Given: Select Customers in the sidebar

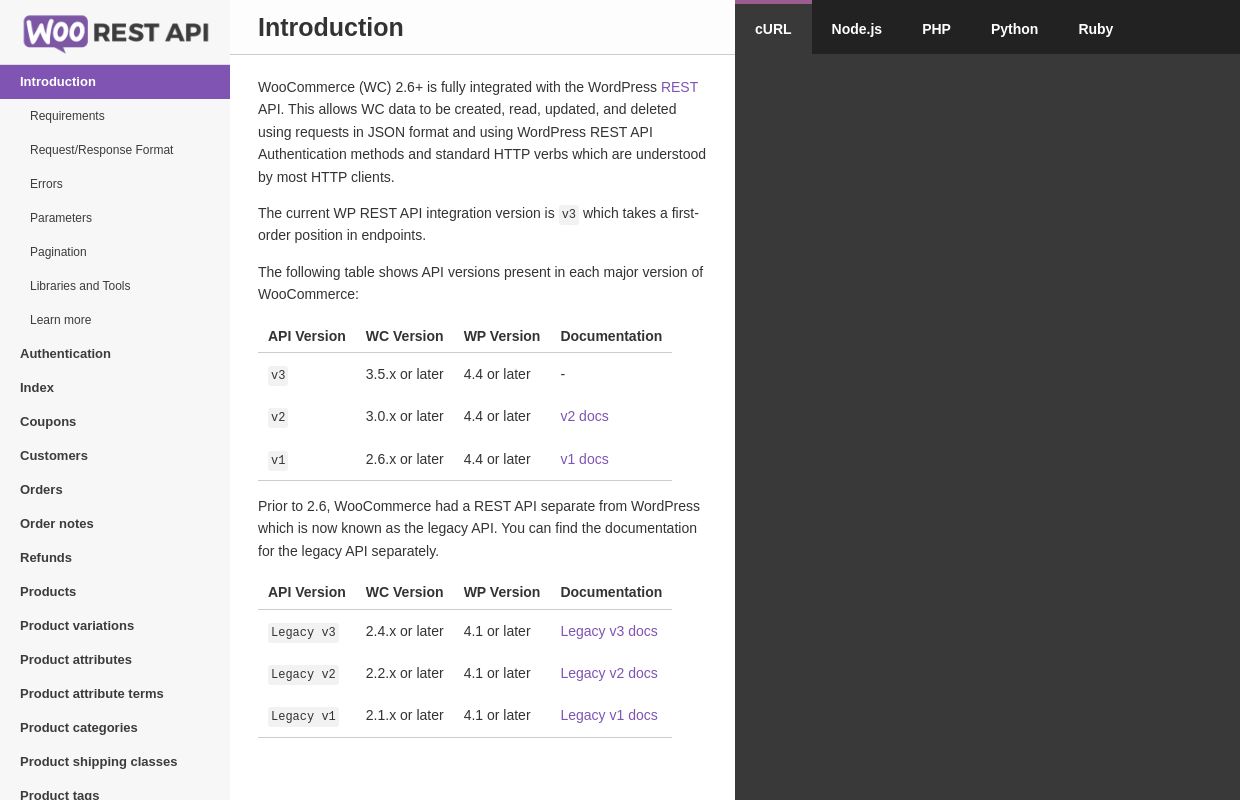Looking at the screenshot, I should click(x=115, y=456).
